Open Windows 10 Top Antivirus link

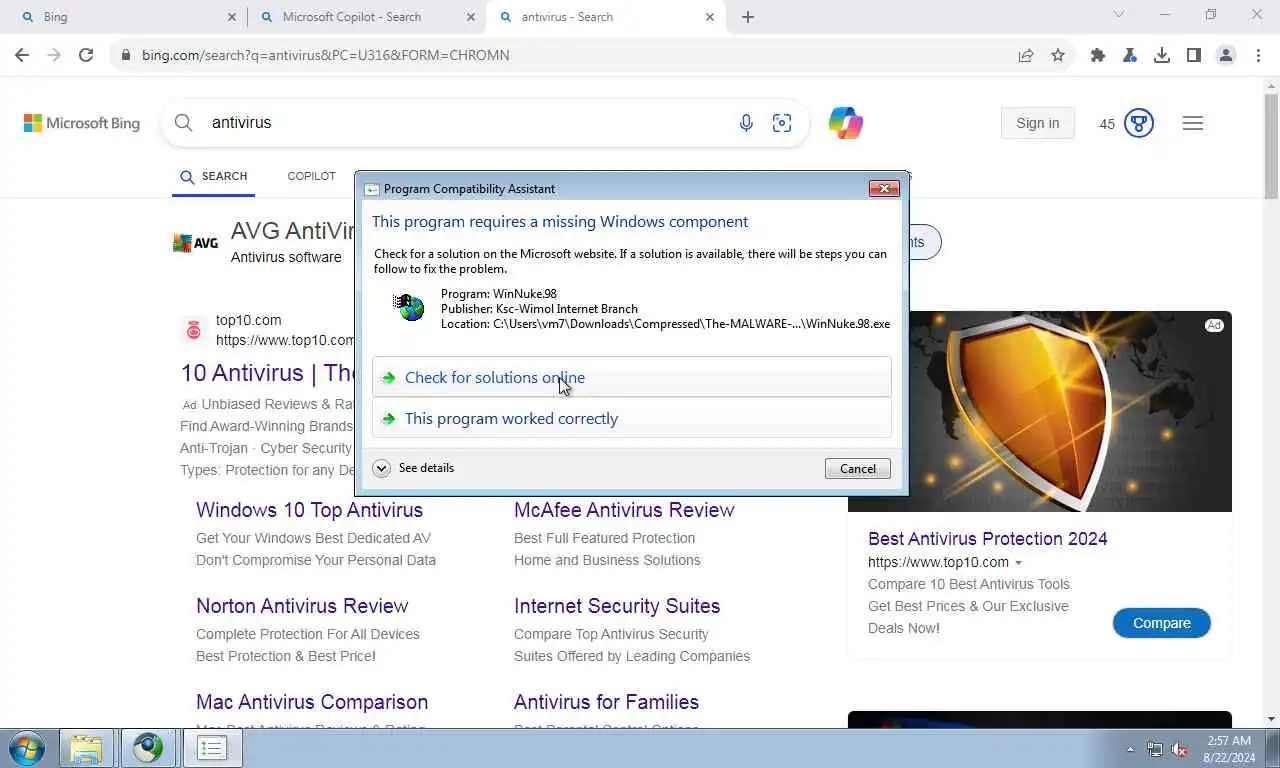click(x=309, y=510)
